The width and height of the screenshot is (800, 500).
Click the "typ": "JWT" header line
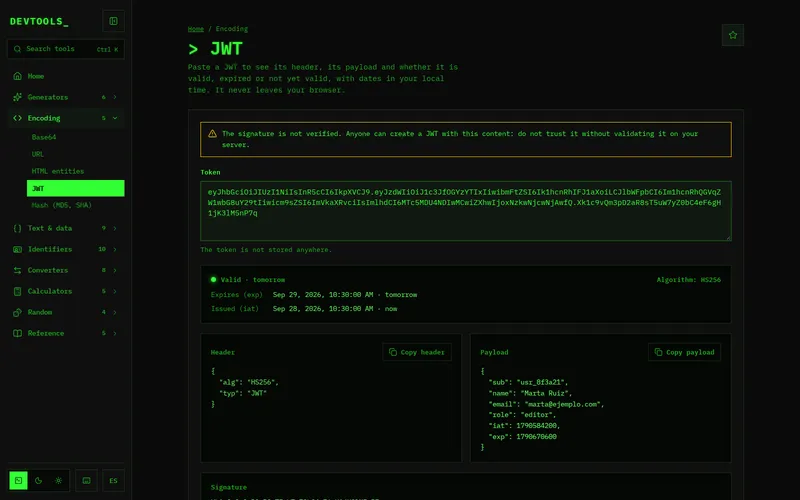click(243, 393)
